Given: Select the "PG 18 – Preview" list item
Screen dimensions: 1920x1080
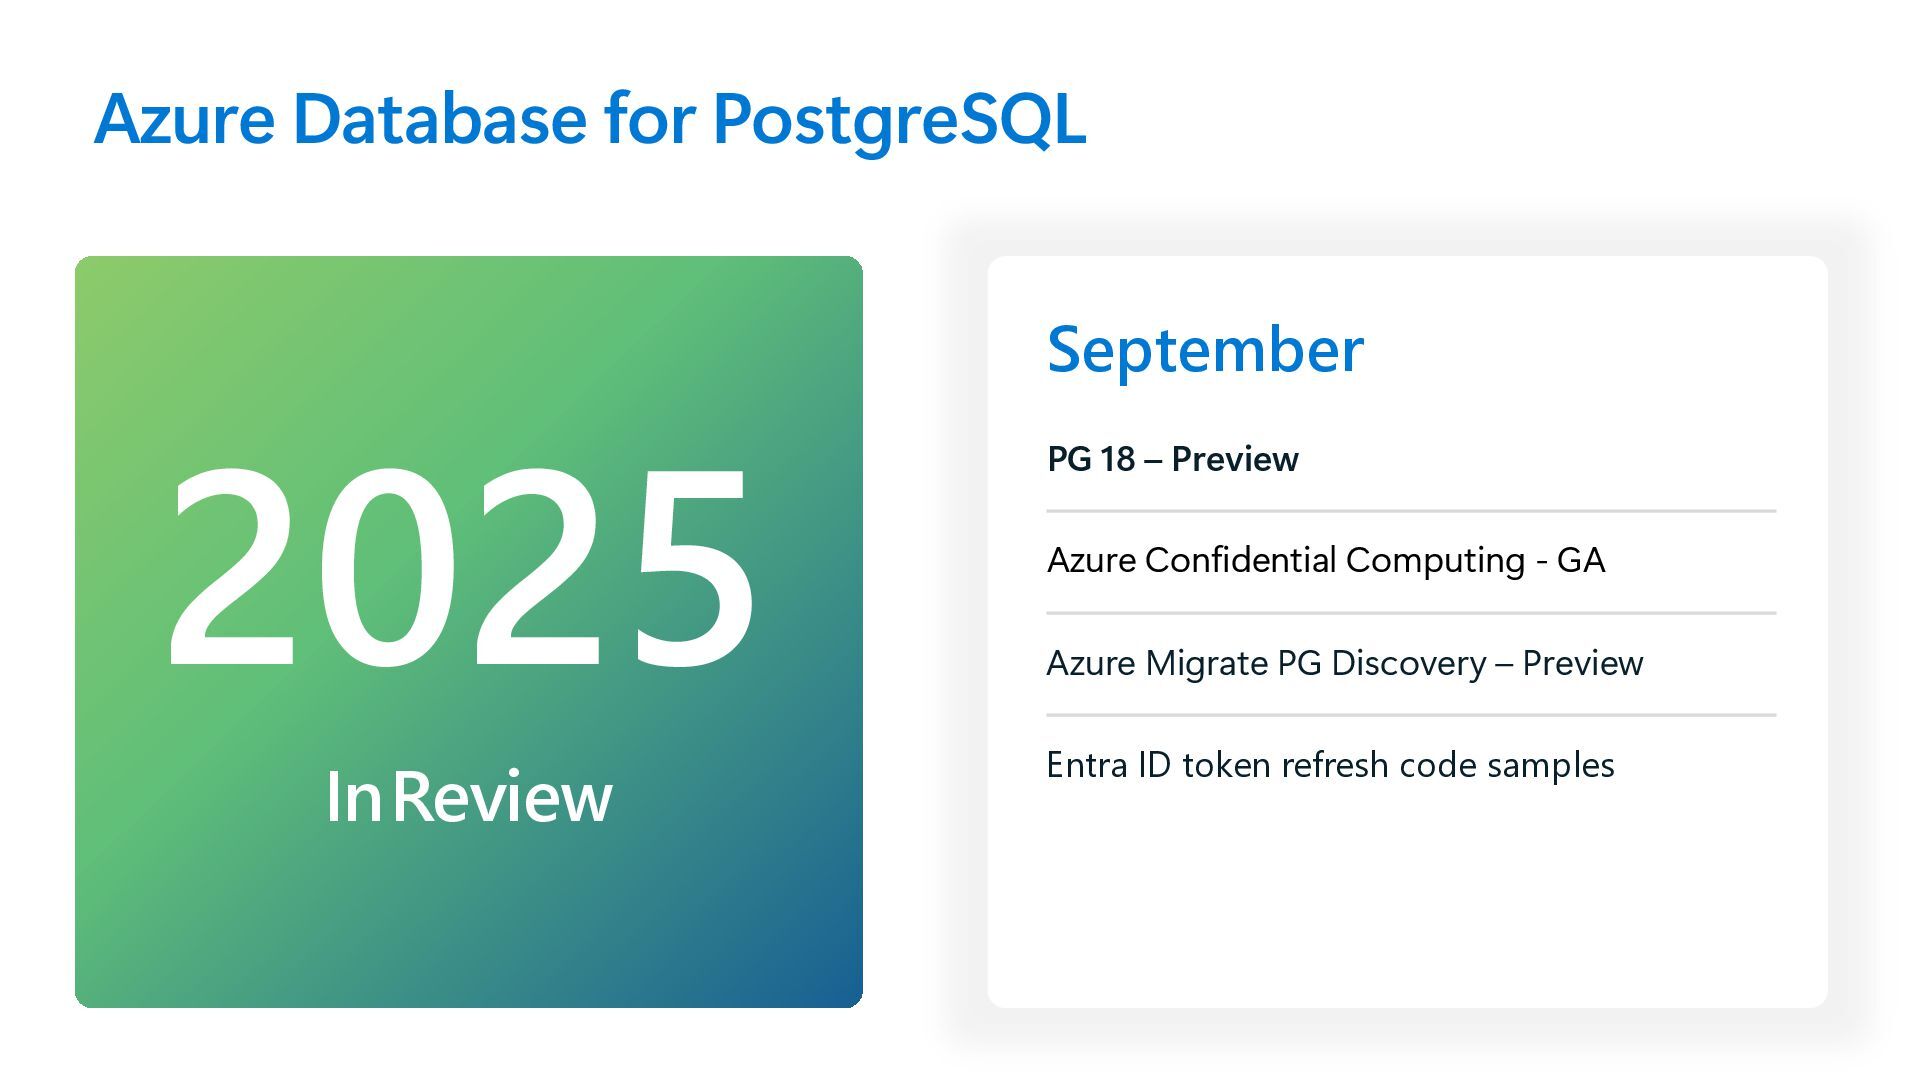Looking at the screenshot, I should (1172, 459).
